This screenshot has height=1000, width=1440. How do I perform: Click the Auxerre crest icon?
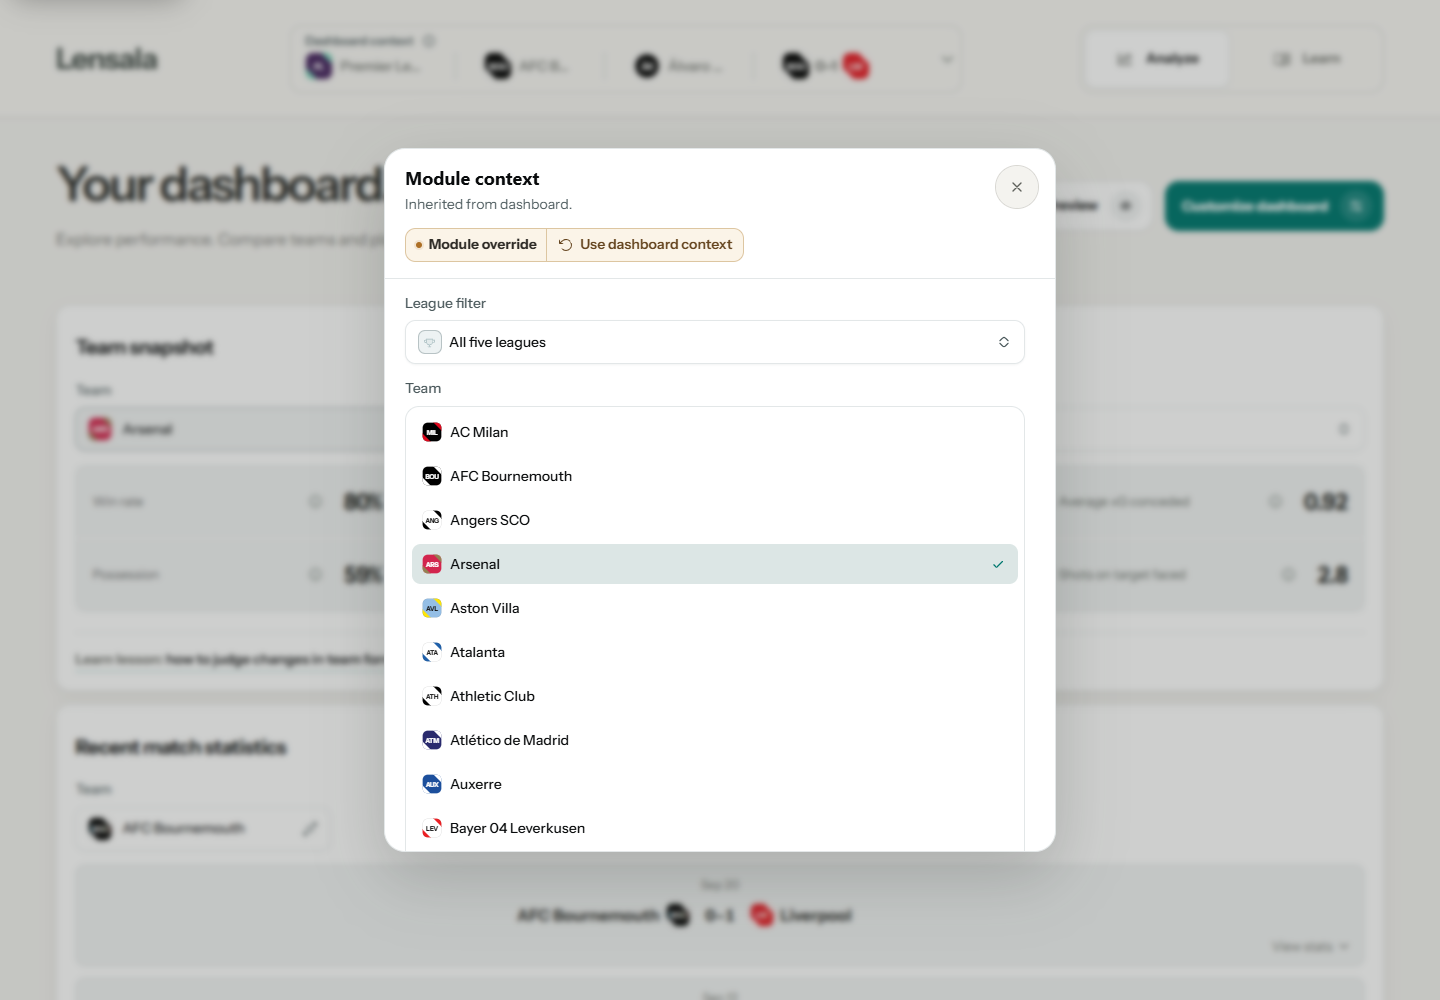click(432, 784)
